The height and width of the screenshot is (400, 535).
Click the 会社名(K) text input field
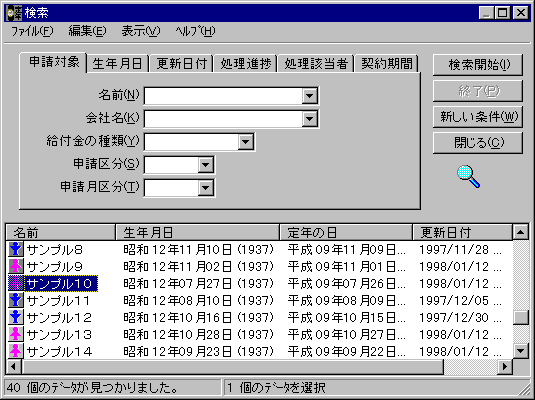tap(223, 119)
